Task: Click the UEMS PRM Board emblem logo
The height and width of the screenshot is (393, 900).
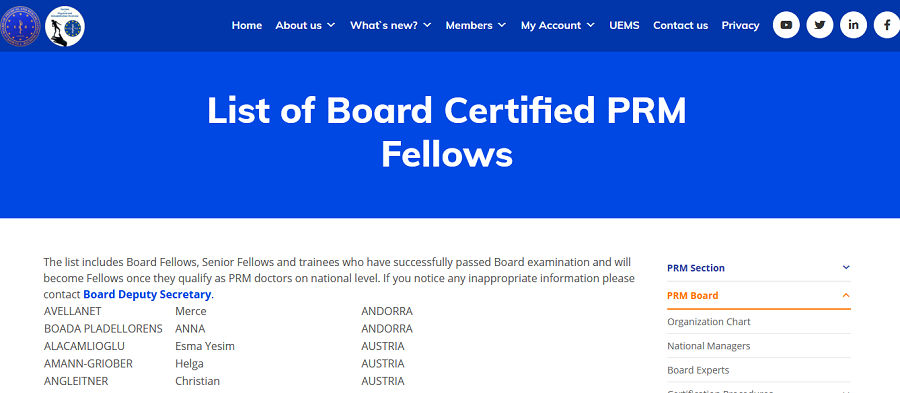Action: (x=20, y=26)
